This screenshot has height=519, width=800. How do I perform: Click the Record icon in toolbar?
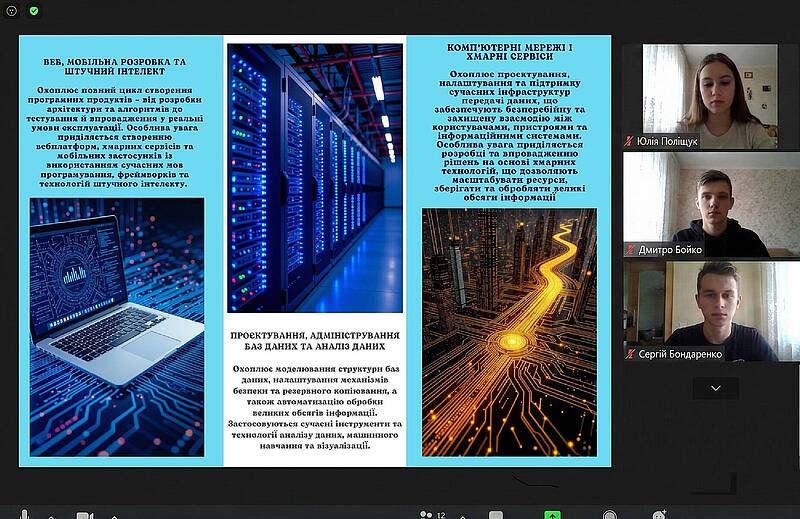pos(609,515)
